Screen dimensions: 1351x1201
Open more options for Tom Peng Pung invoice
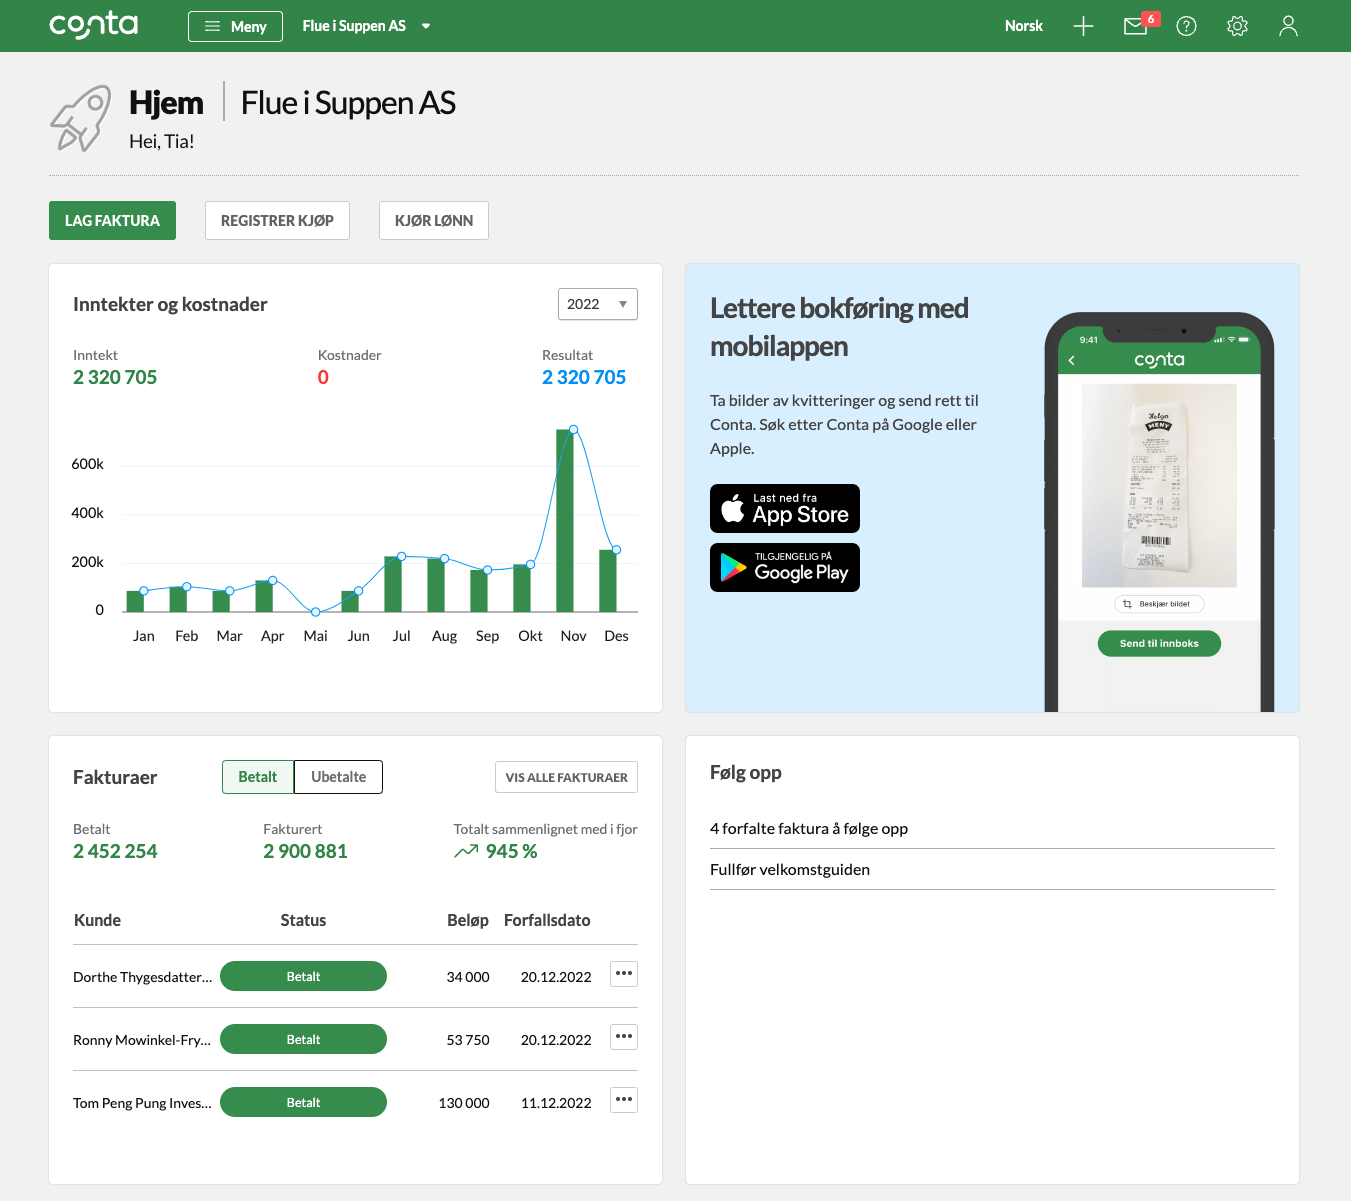tap(624, 1100)
